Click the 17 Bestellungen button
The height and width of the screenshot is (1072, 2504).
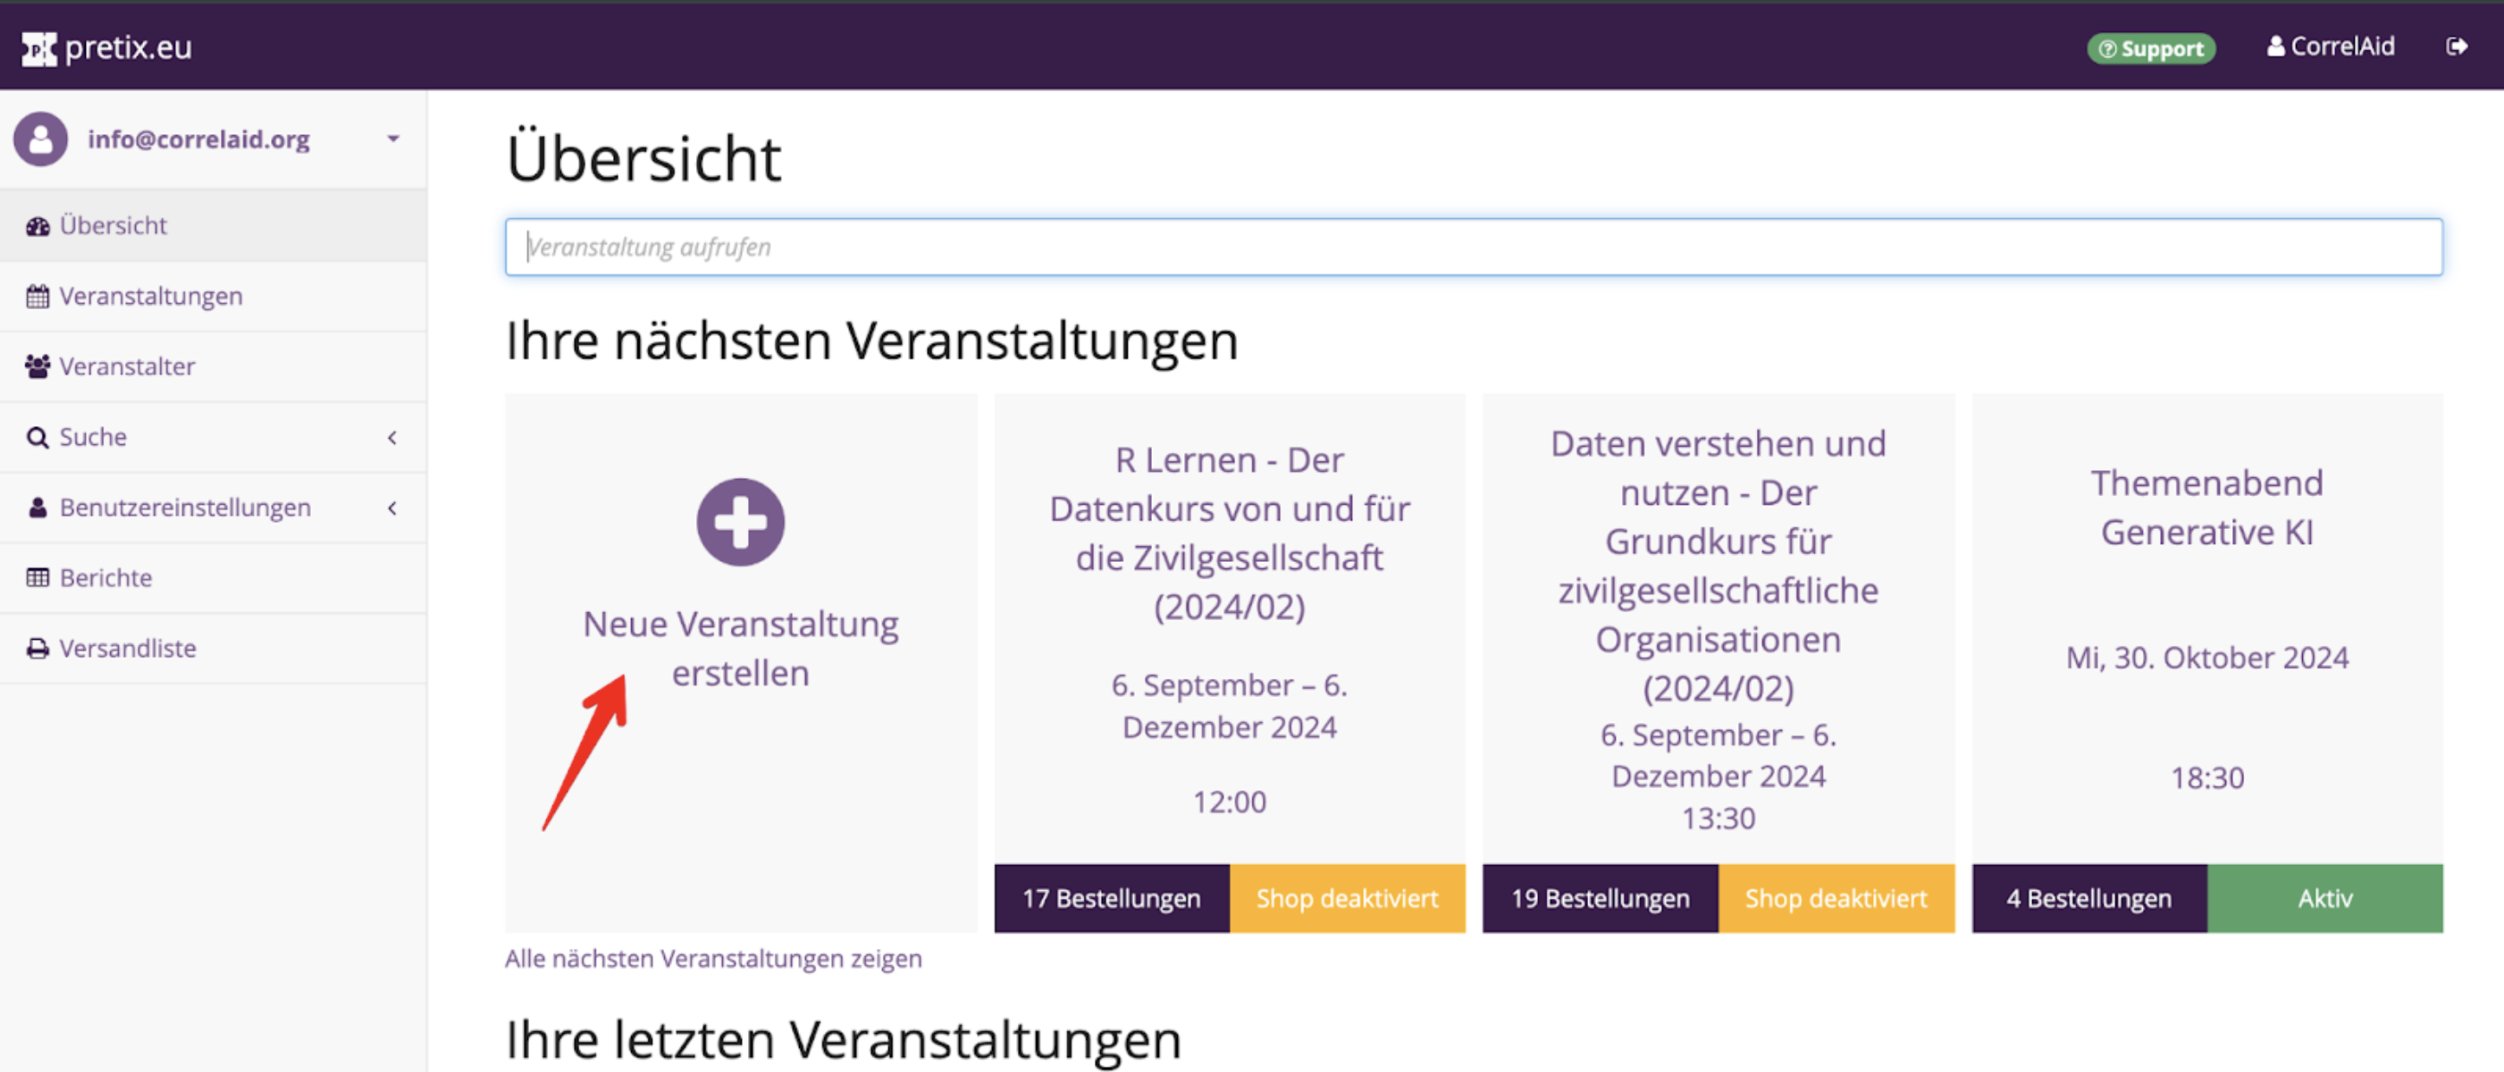pyautogui.click(x=1111, y=898)
